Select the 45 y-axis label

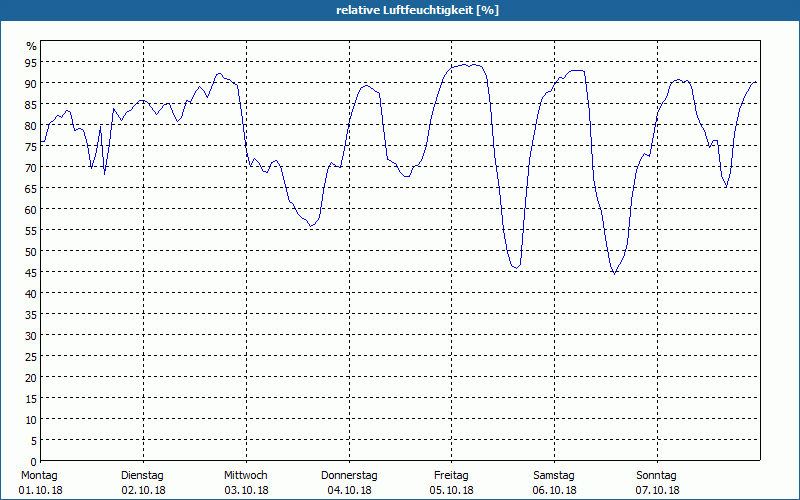32,272
